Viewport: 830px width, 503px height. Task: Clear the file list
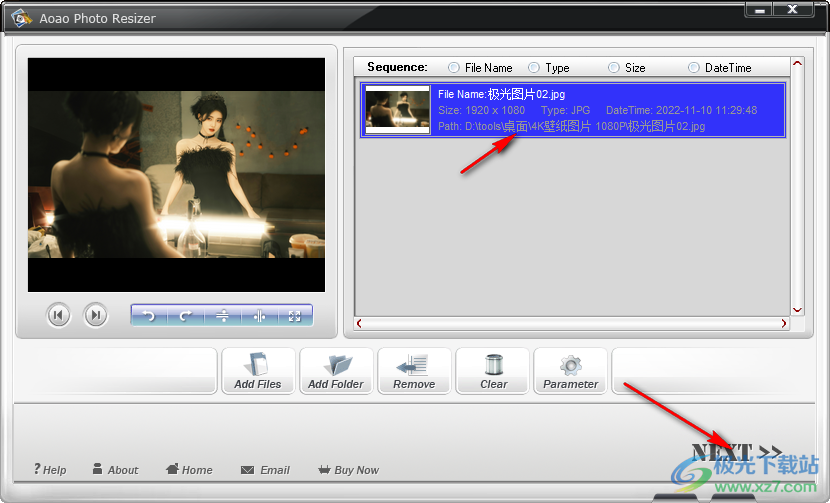(x=492, y=371)
